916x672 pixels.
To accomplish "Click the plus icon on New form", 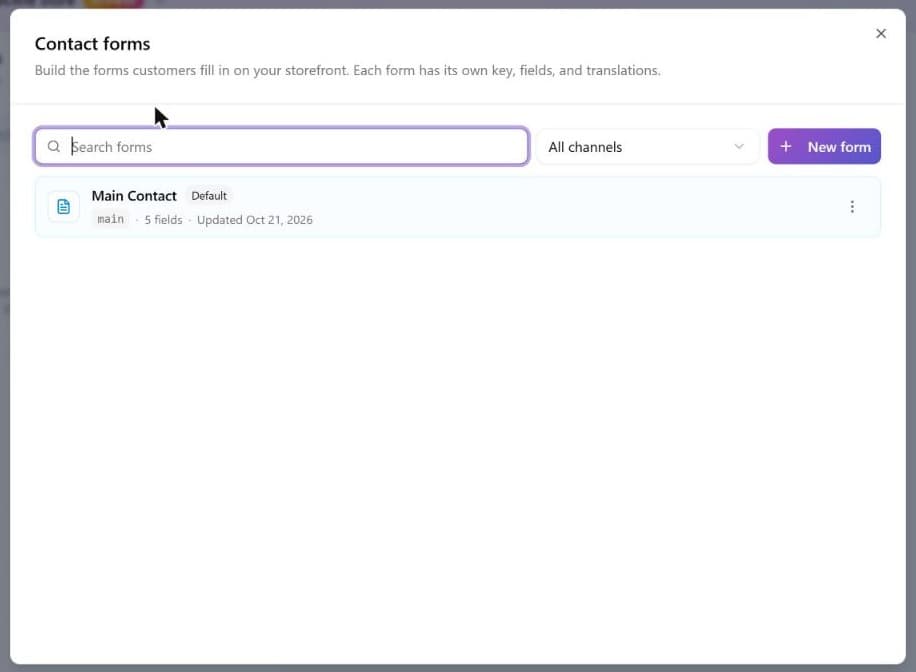I will [x=786, y=147].
